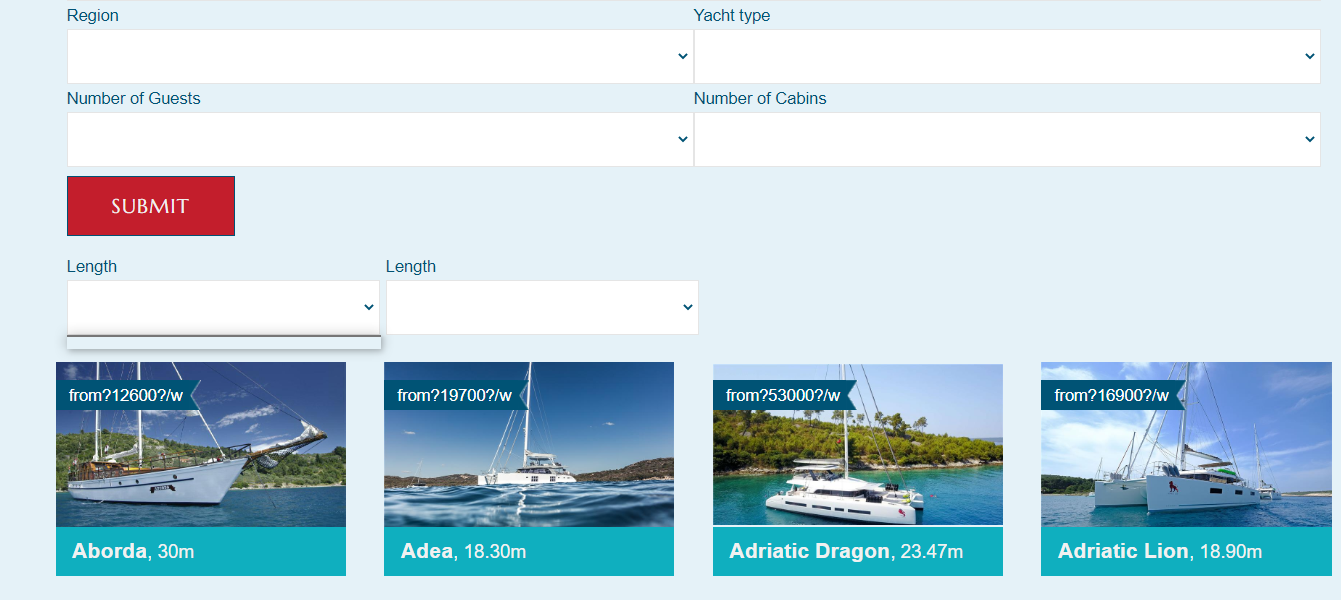Open the Region dropdown
The image size is (1341, 600).
380,56
